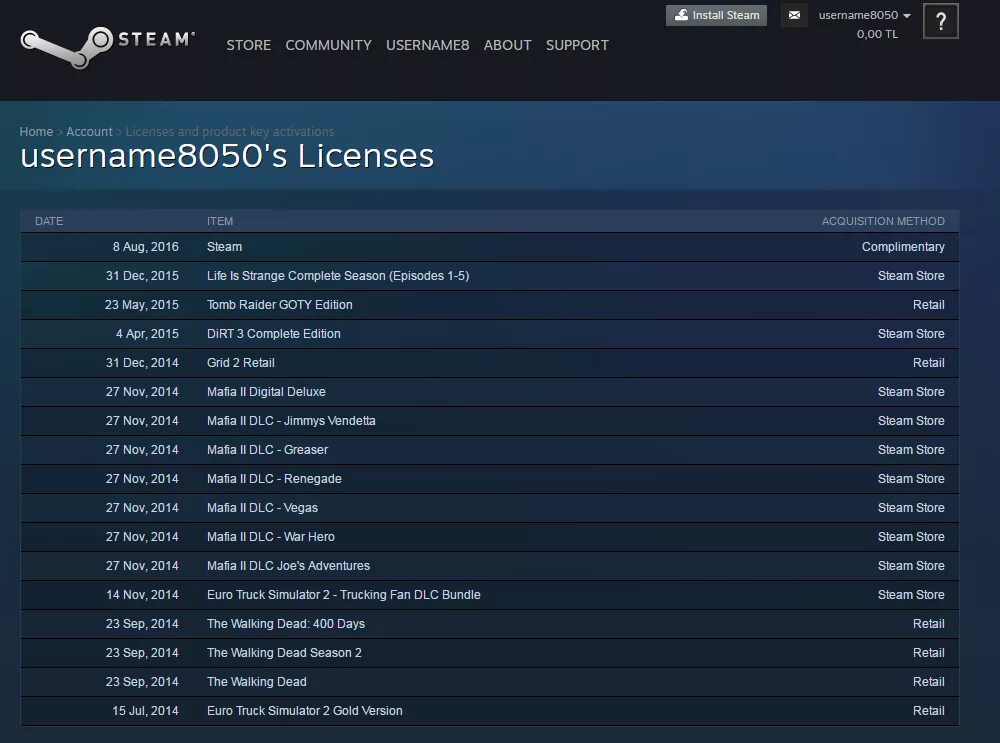The width and height of the screenshot is (1000, 743).
Task: Click the Home breadcrumb link
Action: pyautogui.click(x=36, y=131)
